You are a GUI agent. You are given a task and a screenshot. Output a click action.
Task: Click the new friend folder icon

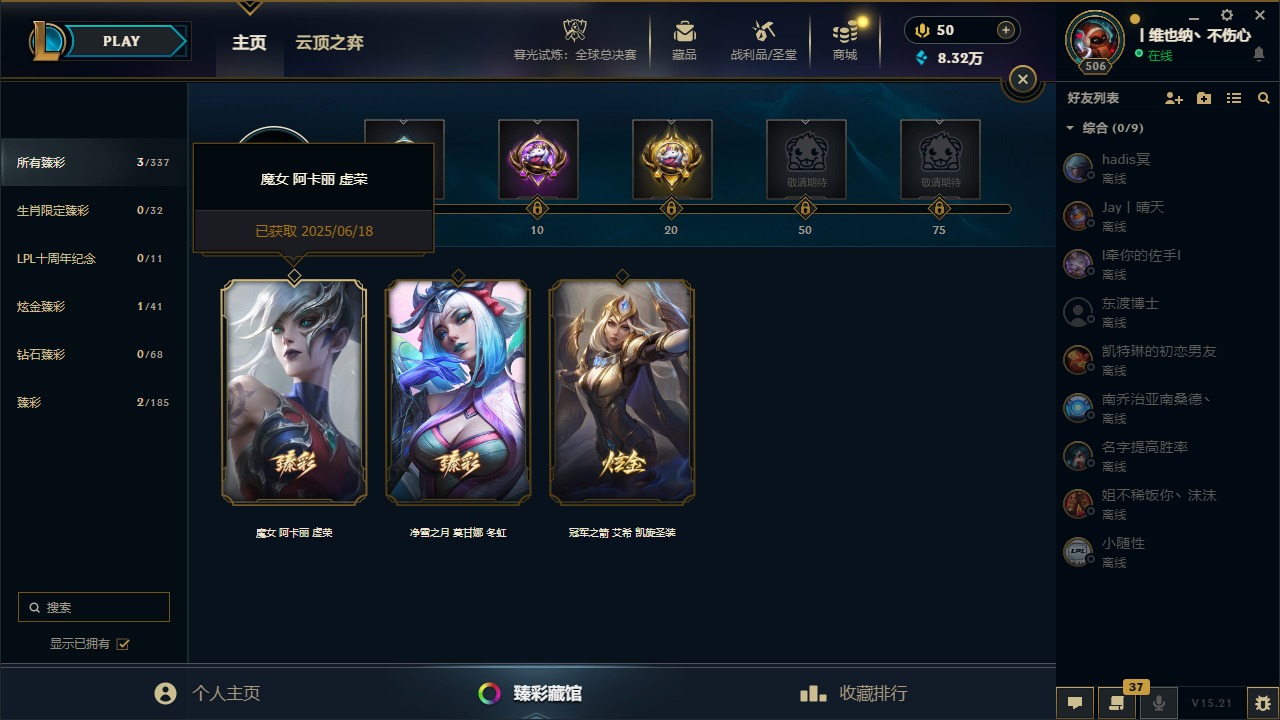[x=1204, y=98]
